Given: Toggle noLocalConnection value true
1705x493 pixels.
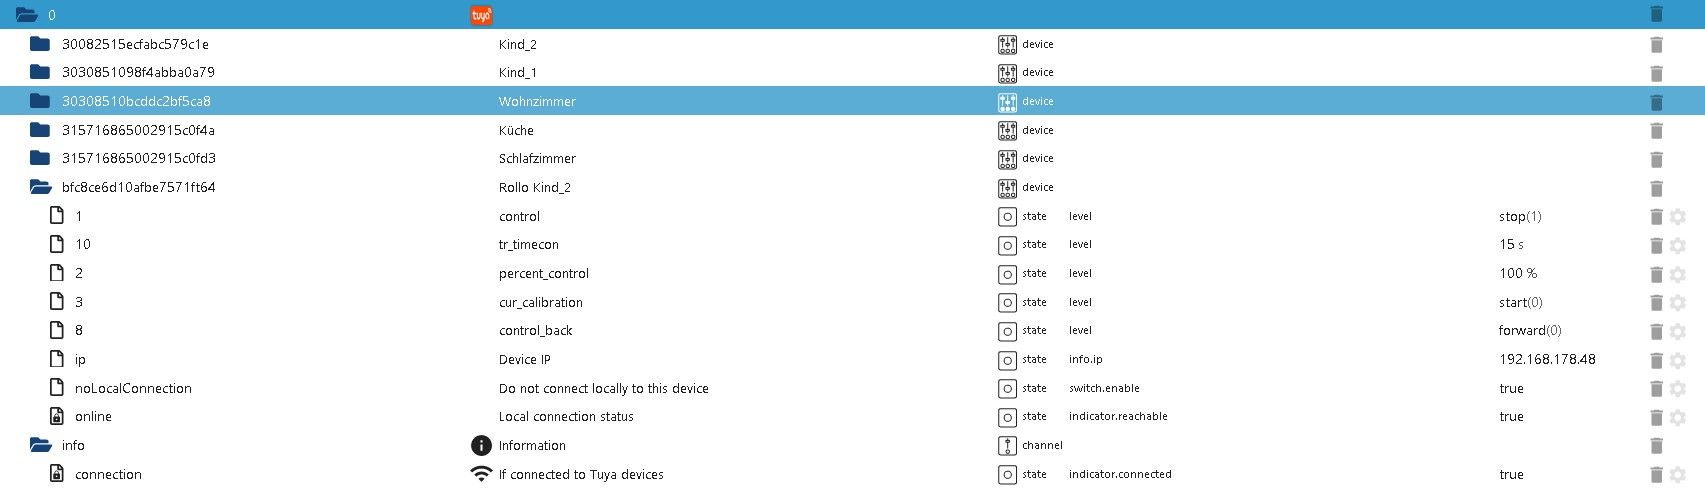Looking at the screenshot, I should (1511, 389).
